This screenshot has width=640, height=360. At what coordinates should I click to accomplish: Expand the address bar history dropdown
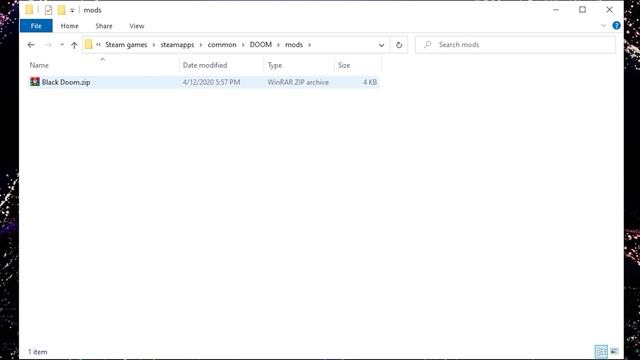tap(381, 45)
